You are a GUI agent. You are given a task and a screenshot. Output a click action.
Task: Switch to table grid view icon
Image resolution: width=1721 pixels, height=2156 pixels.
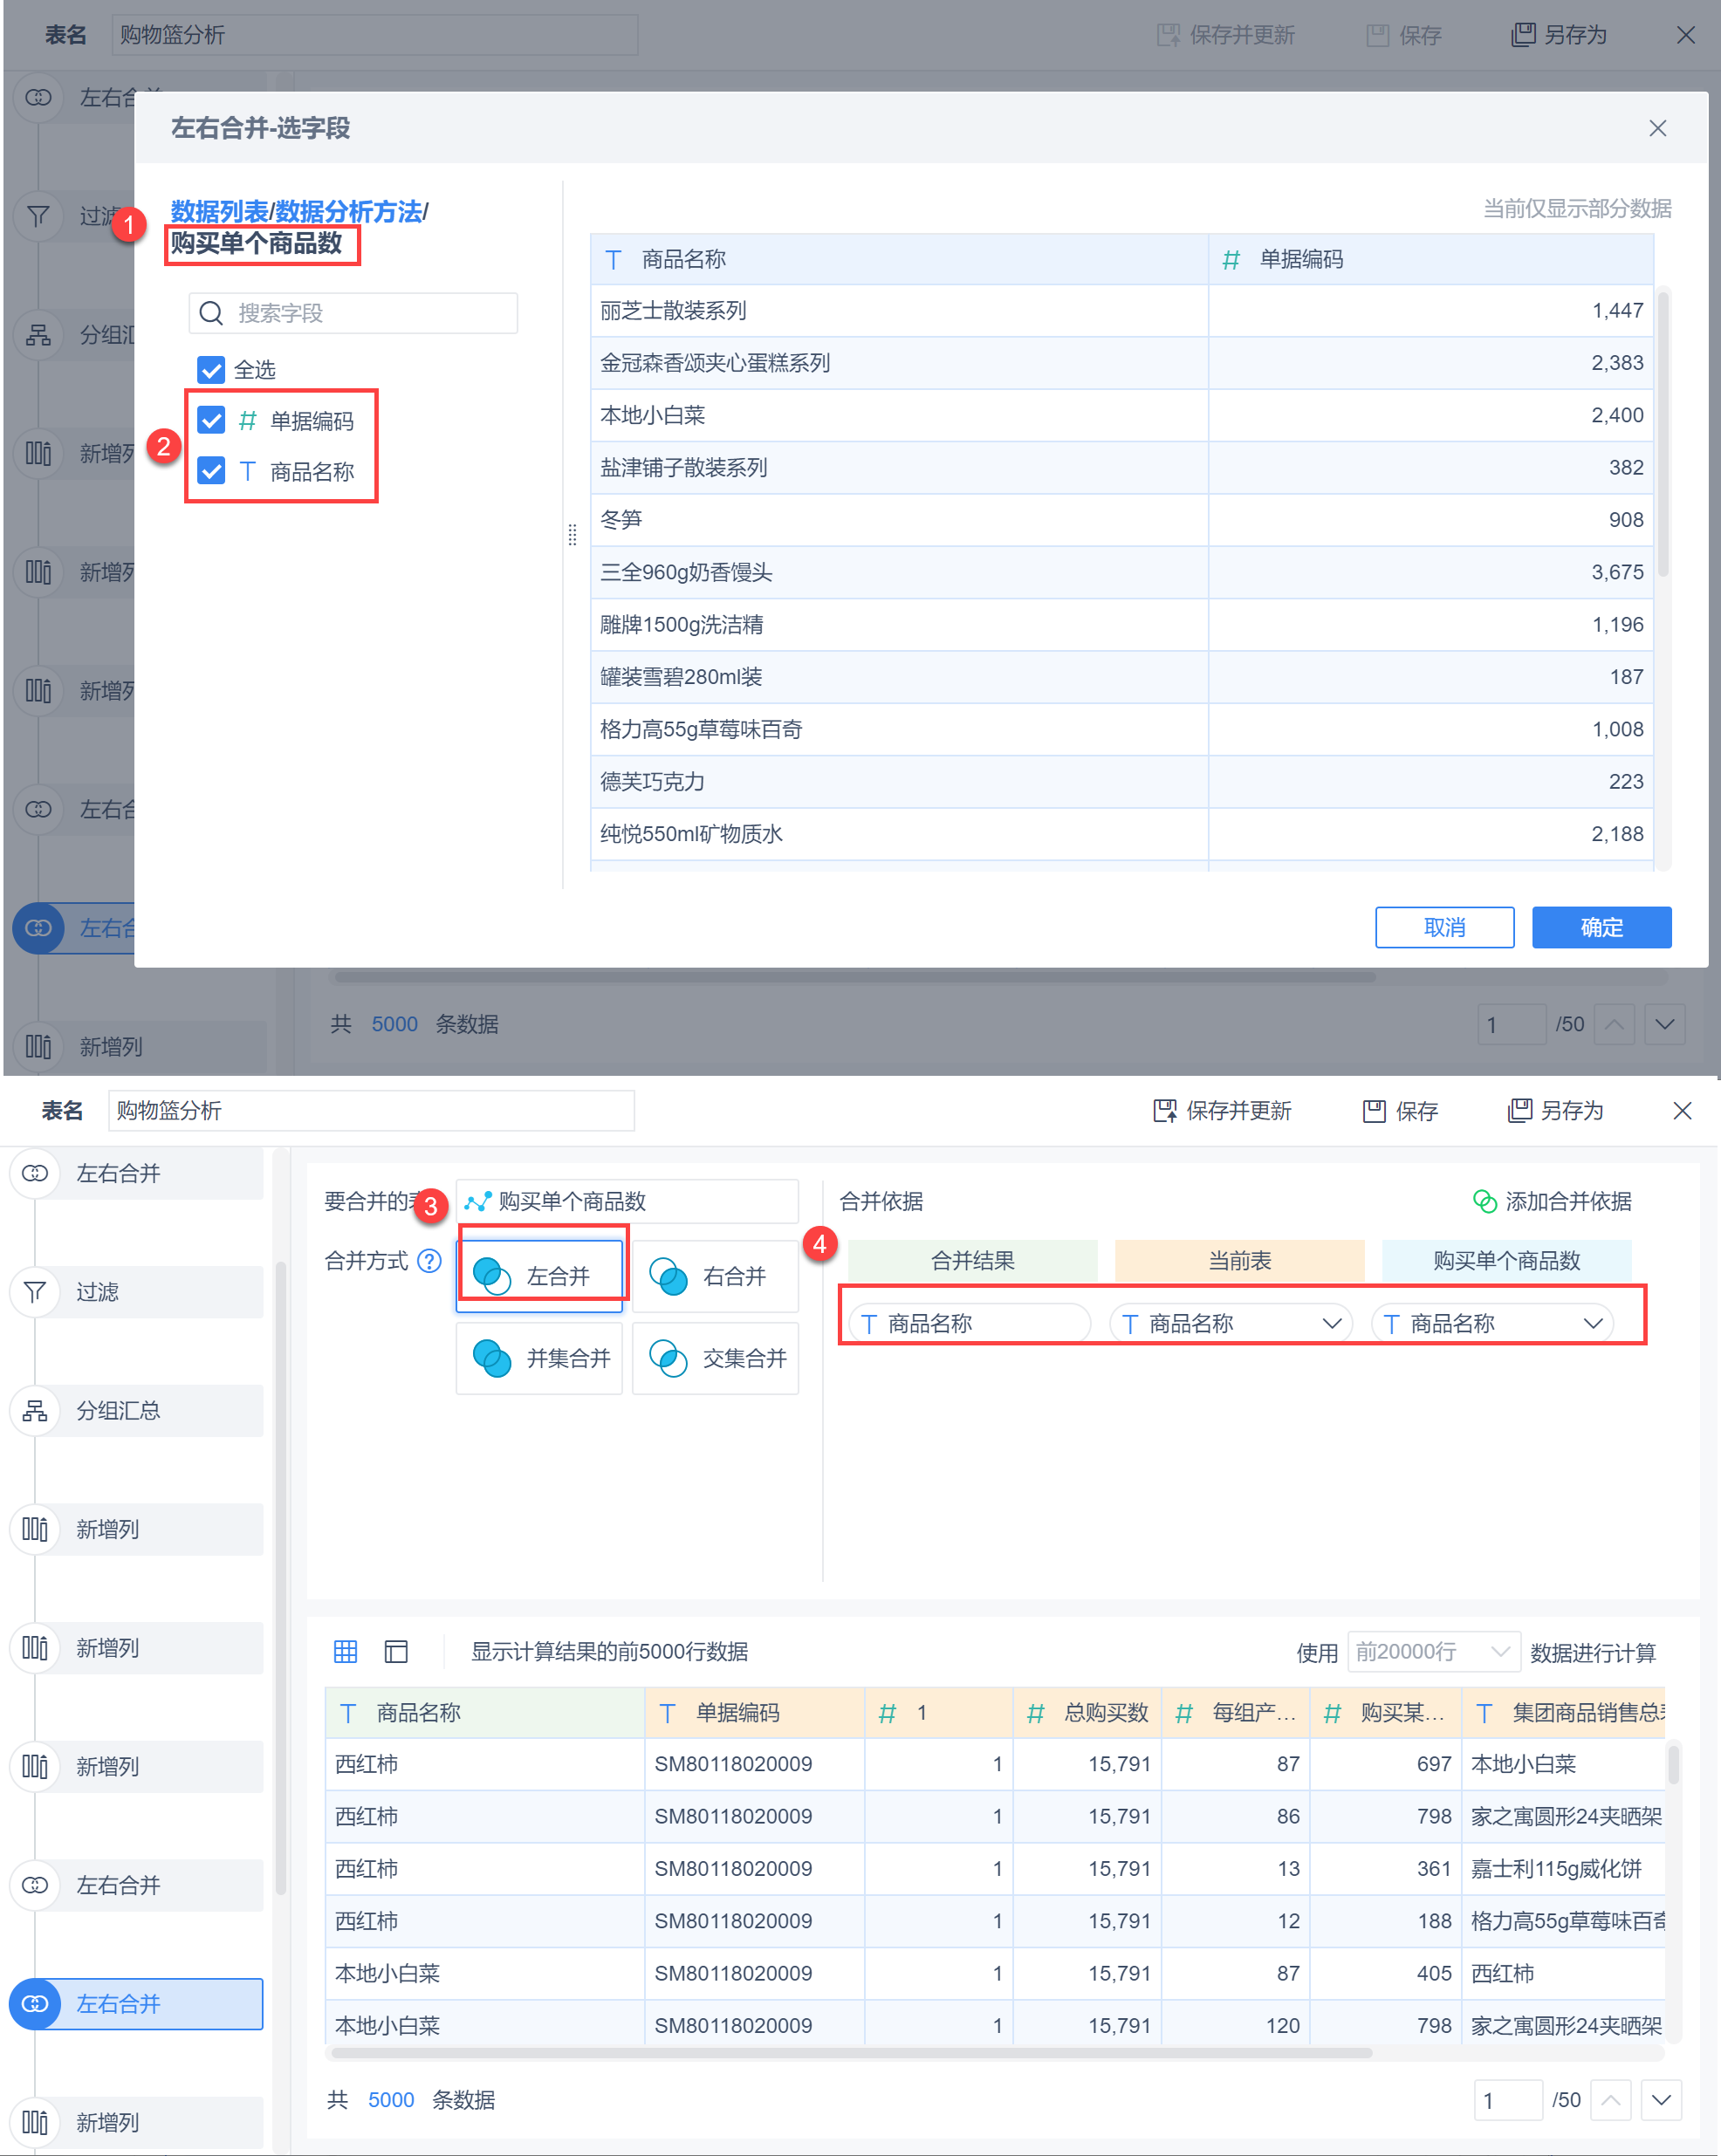click(x=345, y=1651)
